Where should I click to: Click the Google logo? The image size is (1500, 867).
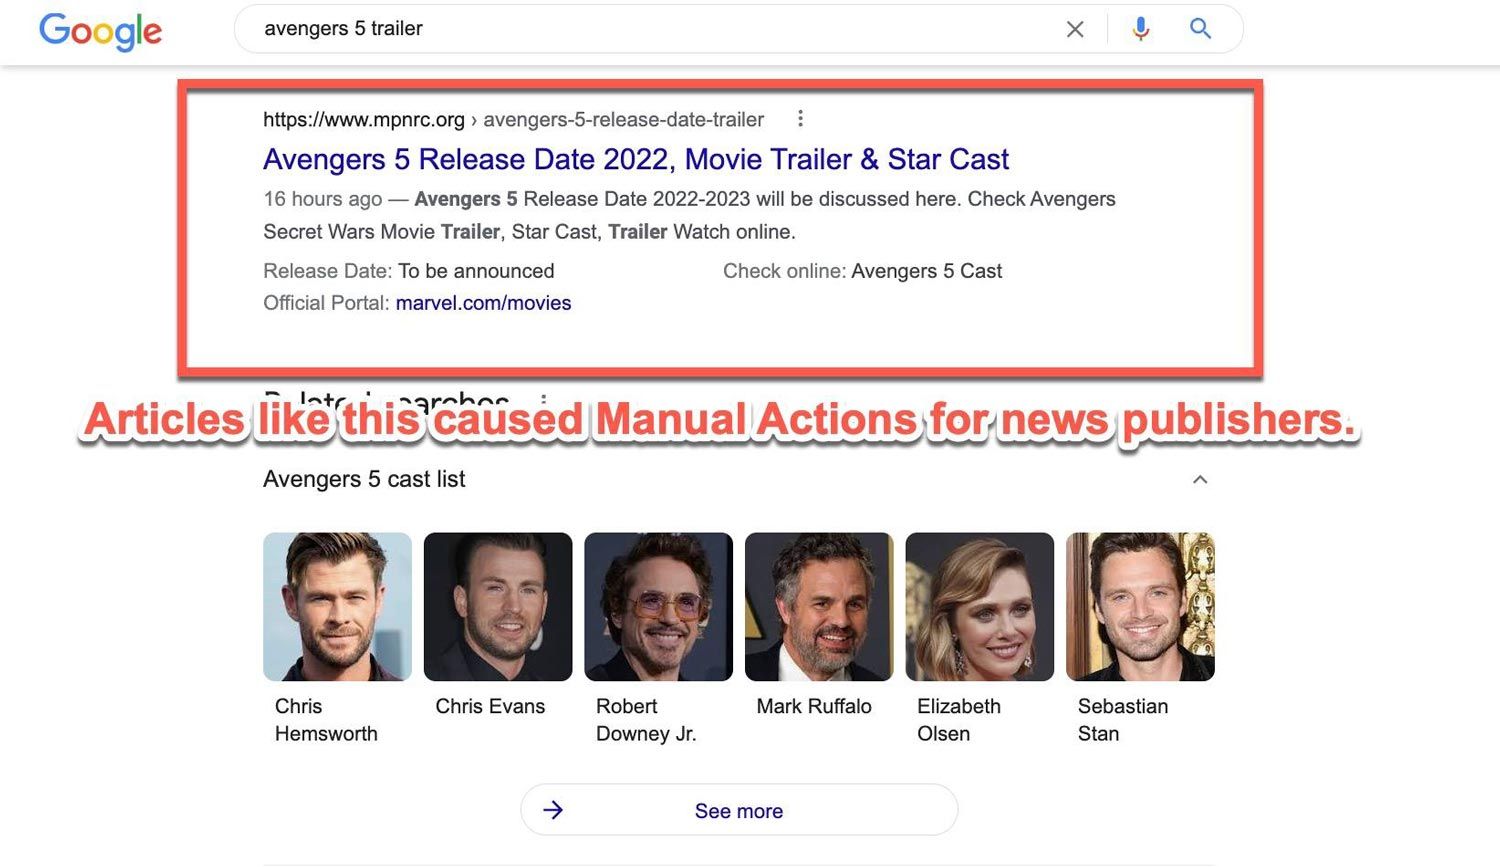coord(100,31)
